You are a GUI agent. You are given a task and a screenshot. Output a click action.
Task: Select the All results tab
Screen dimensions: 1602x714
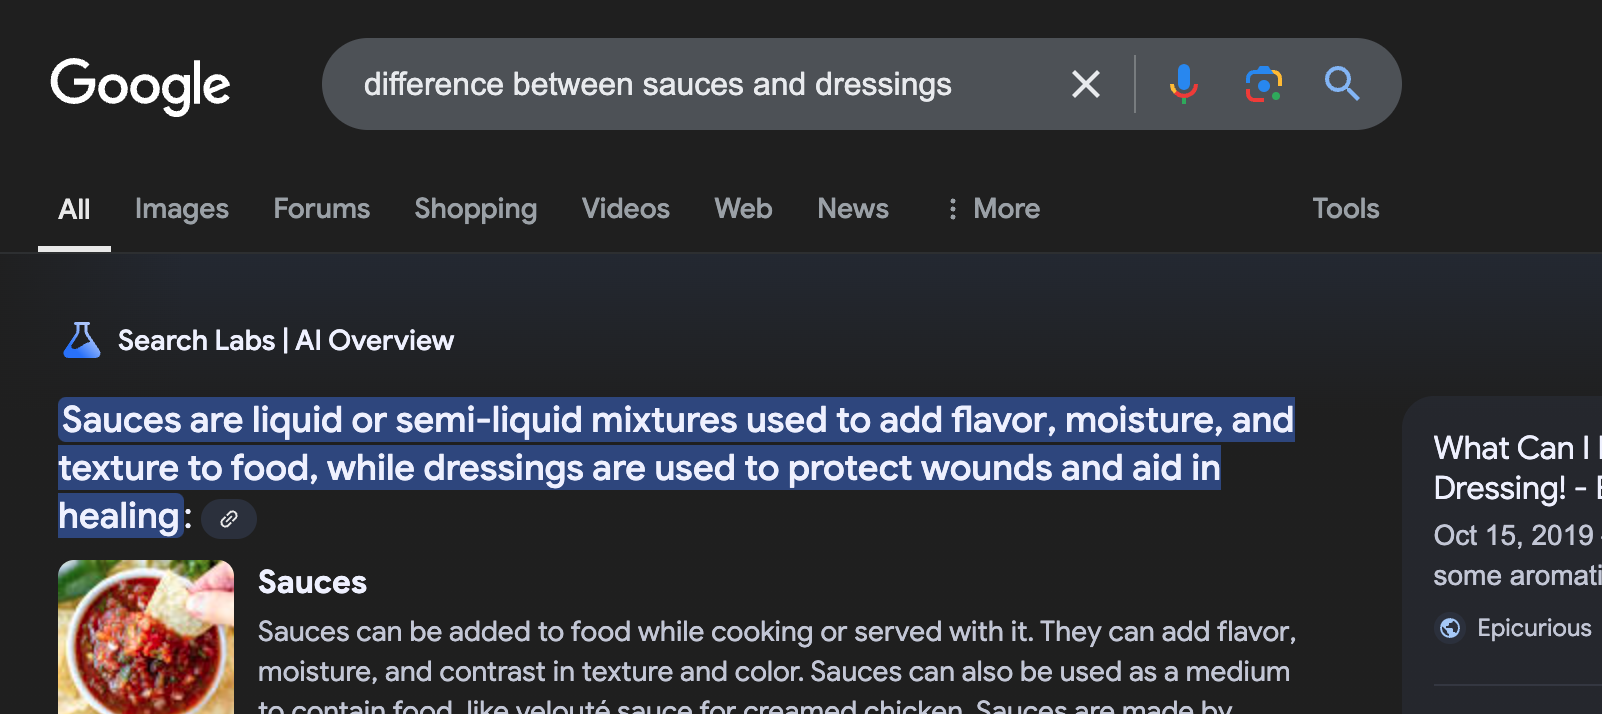pyautogui.click(x=74, y=209)
